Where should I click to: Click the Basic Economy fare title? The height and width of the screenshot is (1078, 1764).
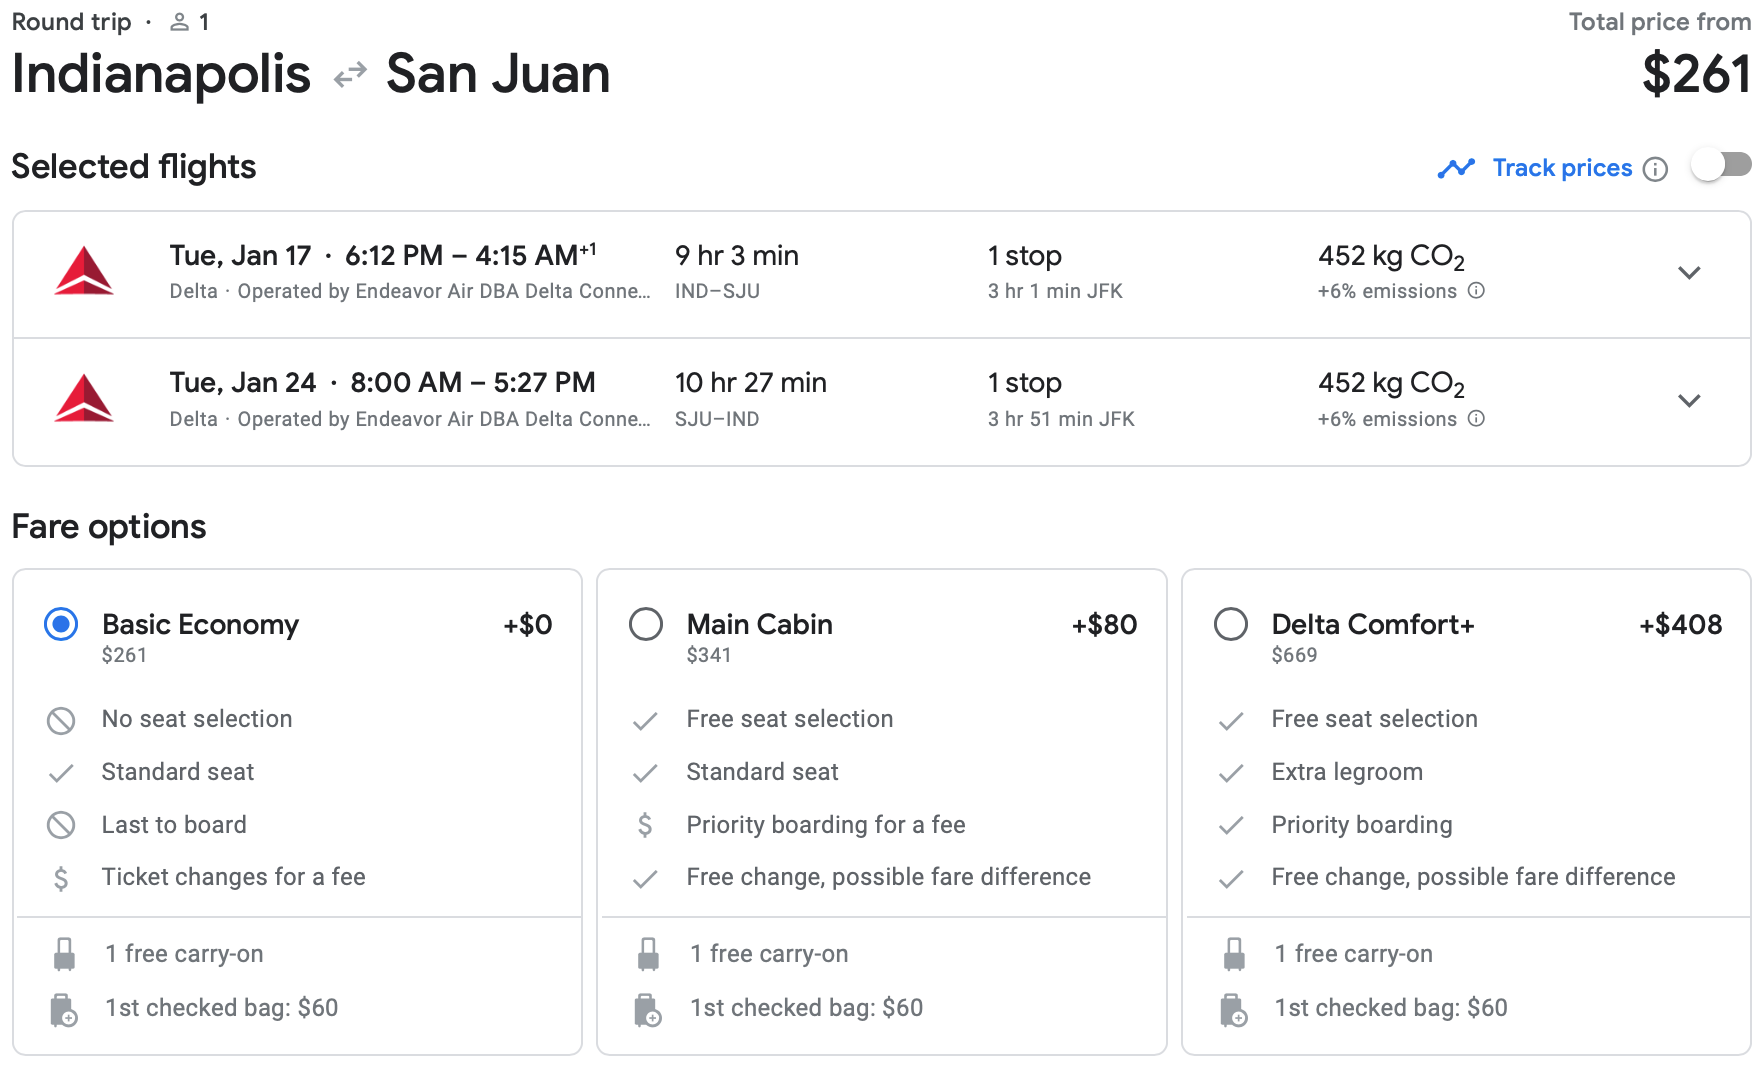(200, 625)
